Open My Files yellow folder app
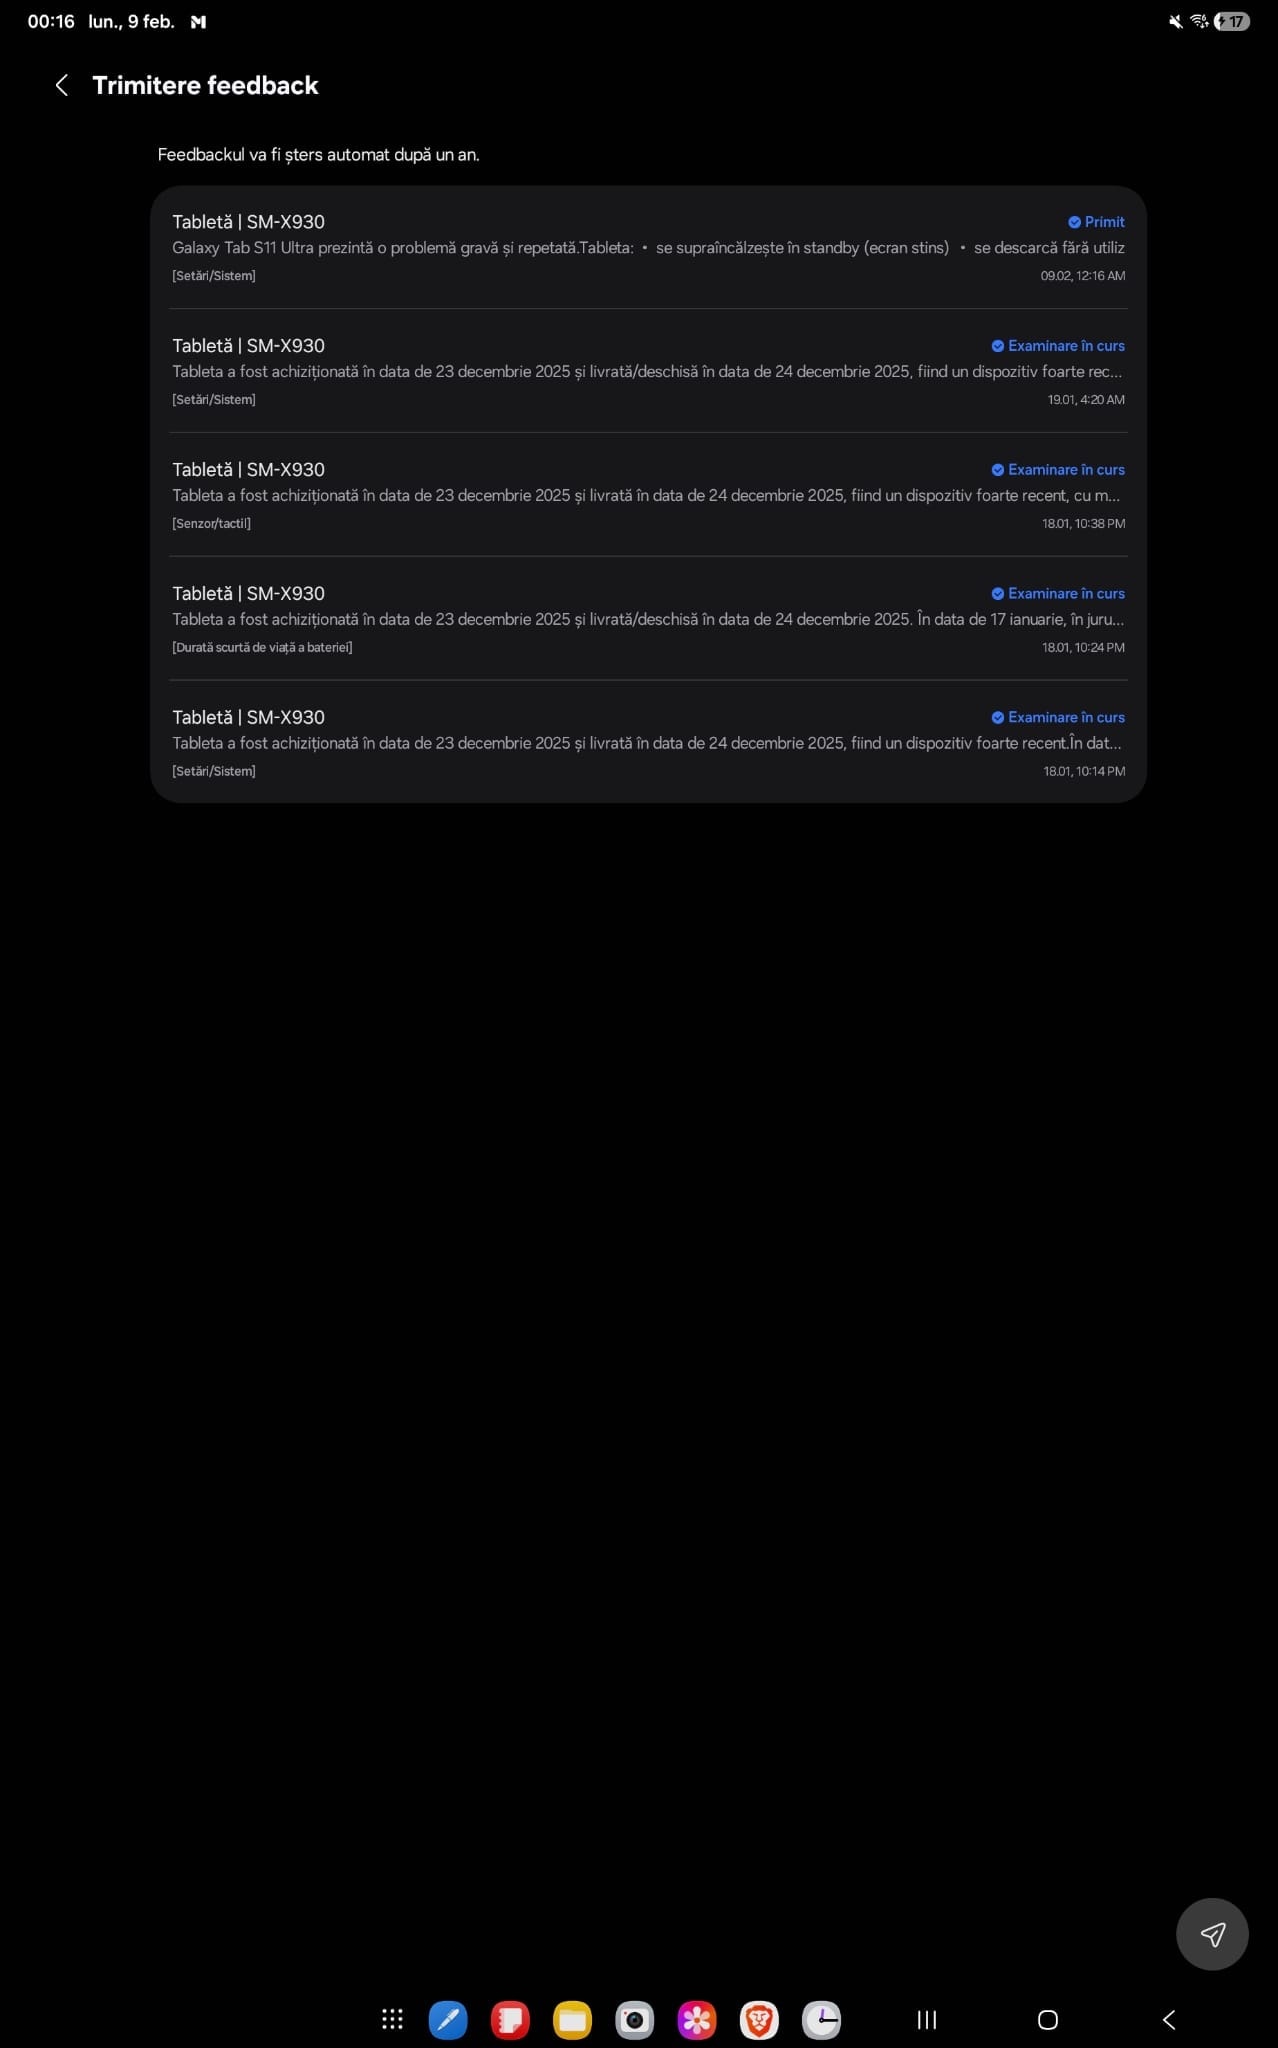Viewport: 1278px width, 2048px height. click(x=572, y=2020)
